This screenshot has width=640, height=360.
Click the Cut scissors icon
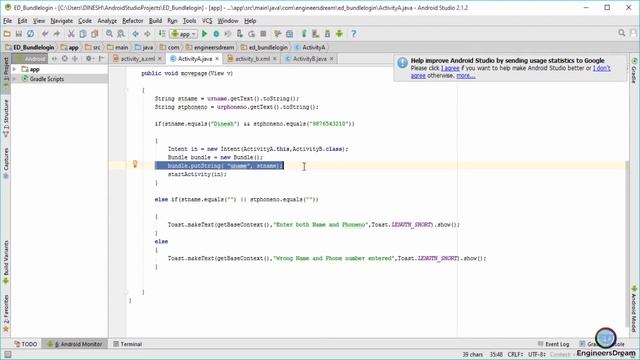(x=71, y=34)
